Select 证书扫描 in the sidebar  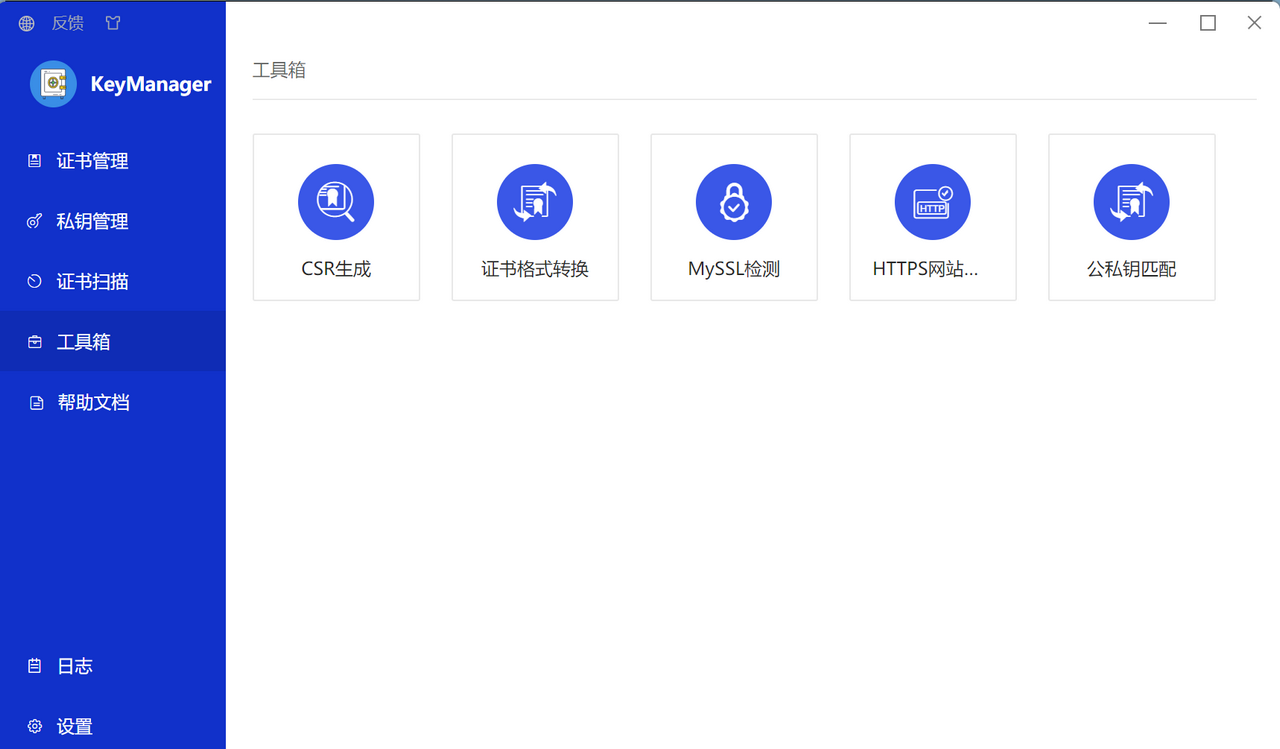(92, 281)
